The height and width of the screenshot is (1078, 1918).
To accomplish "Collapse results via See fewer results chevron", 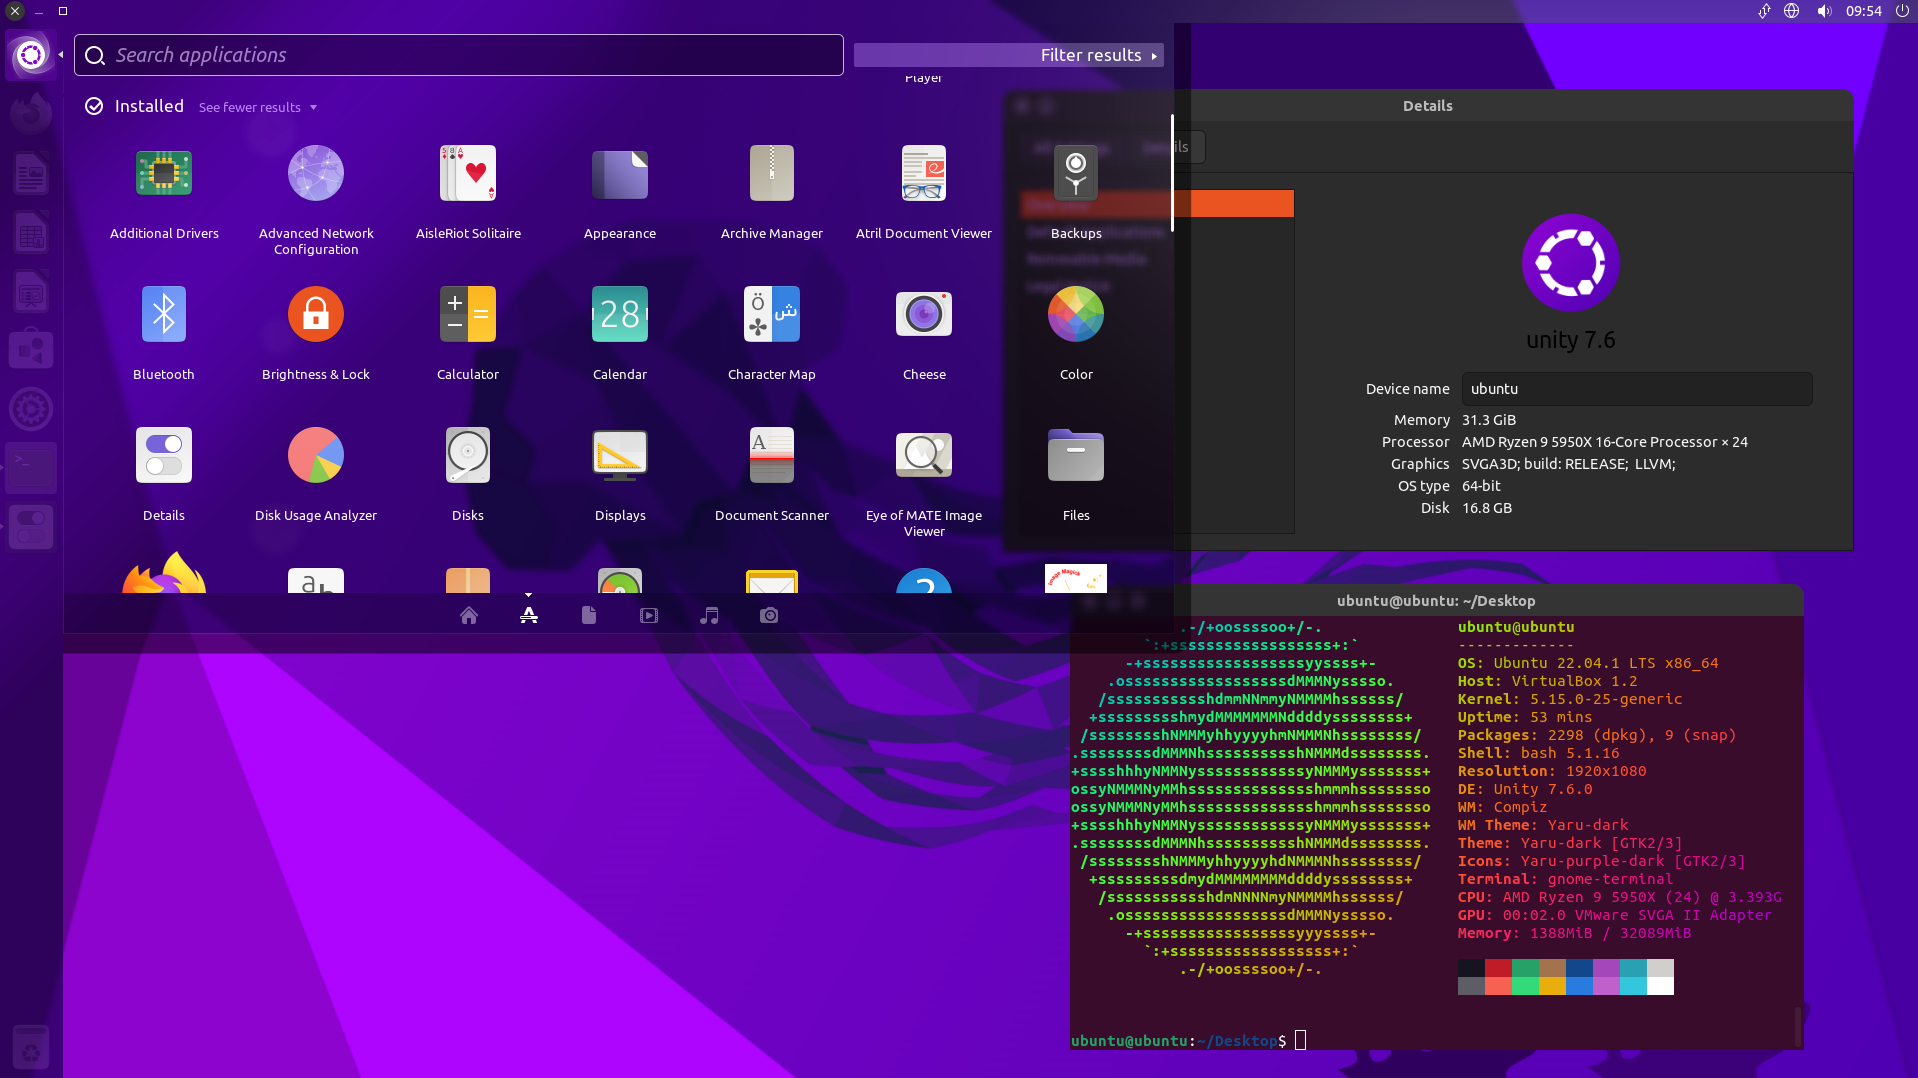I will tap(313, 107).
